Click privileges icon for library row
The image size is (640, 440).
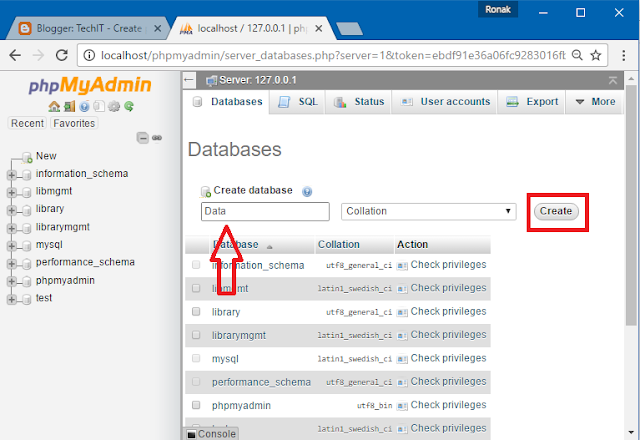point(402,313)
